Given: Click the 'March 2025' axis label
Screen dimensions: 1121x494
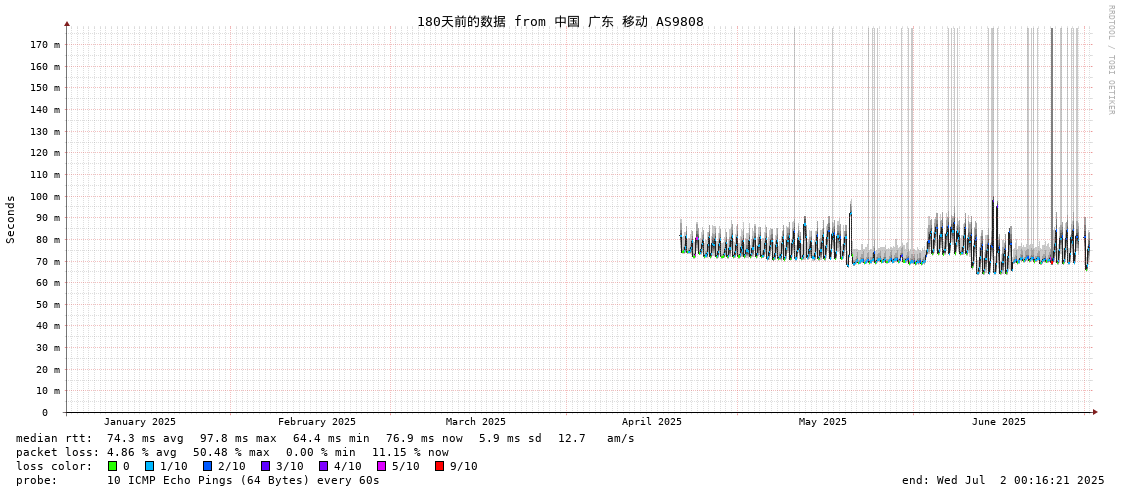Looking at the screenshot, I should (475, 422).
